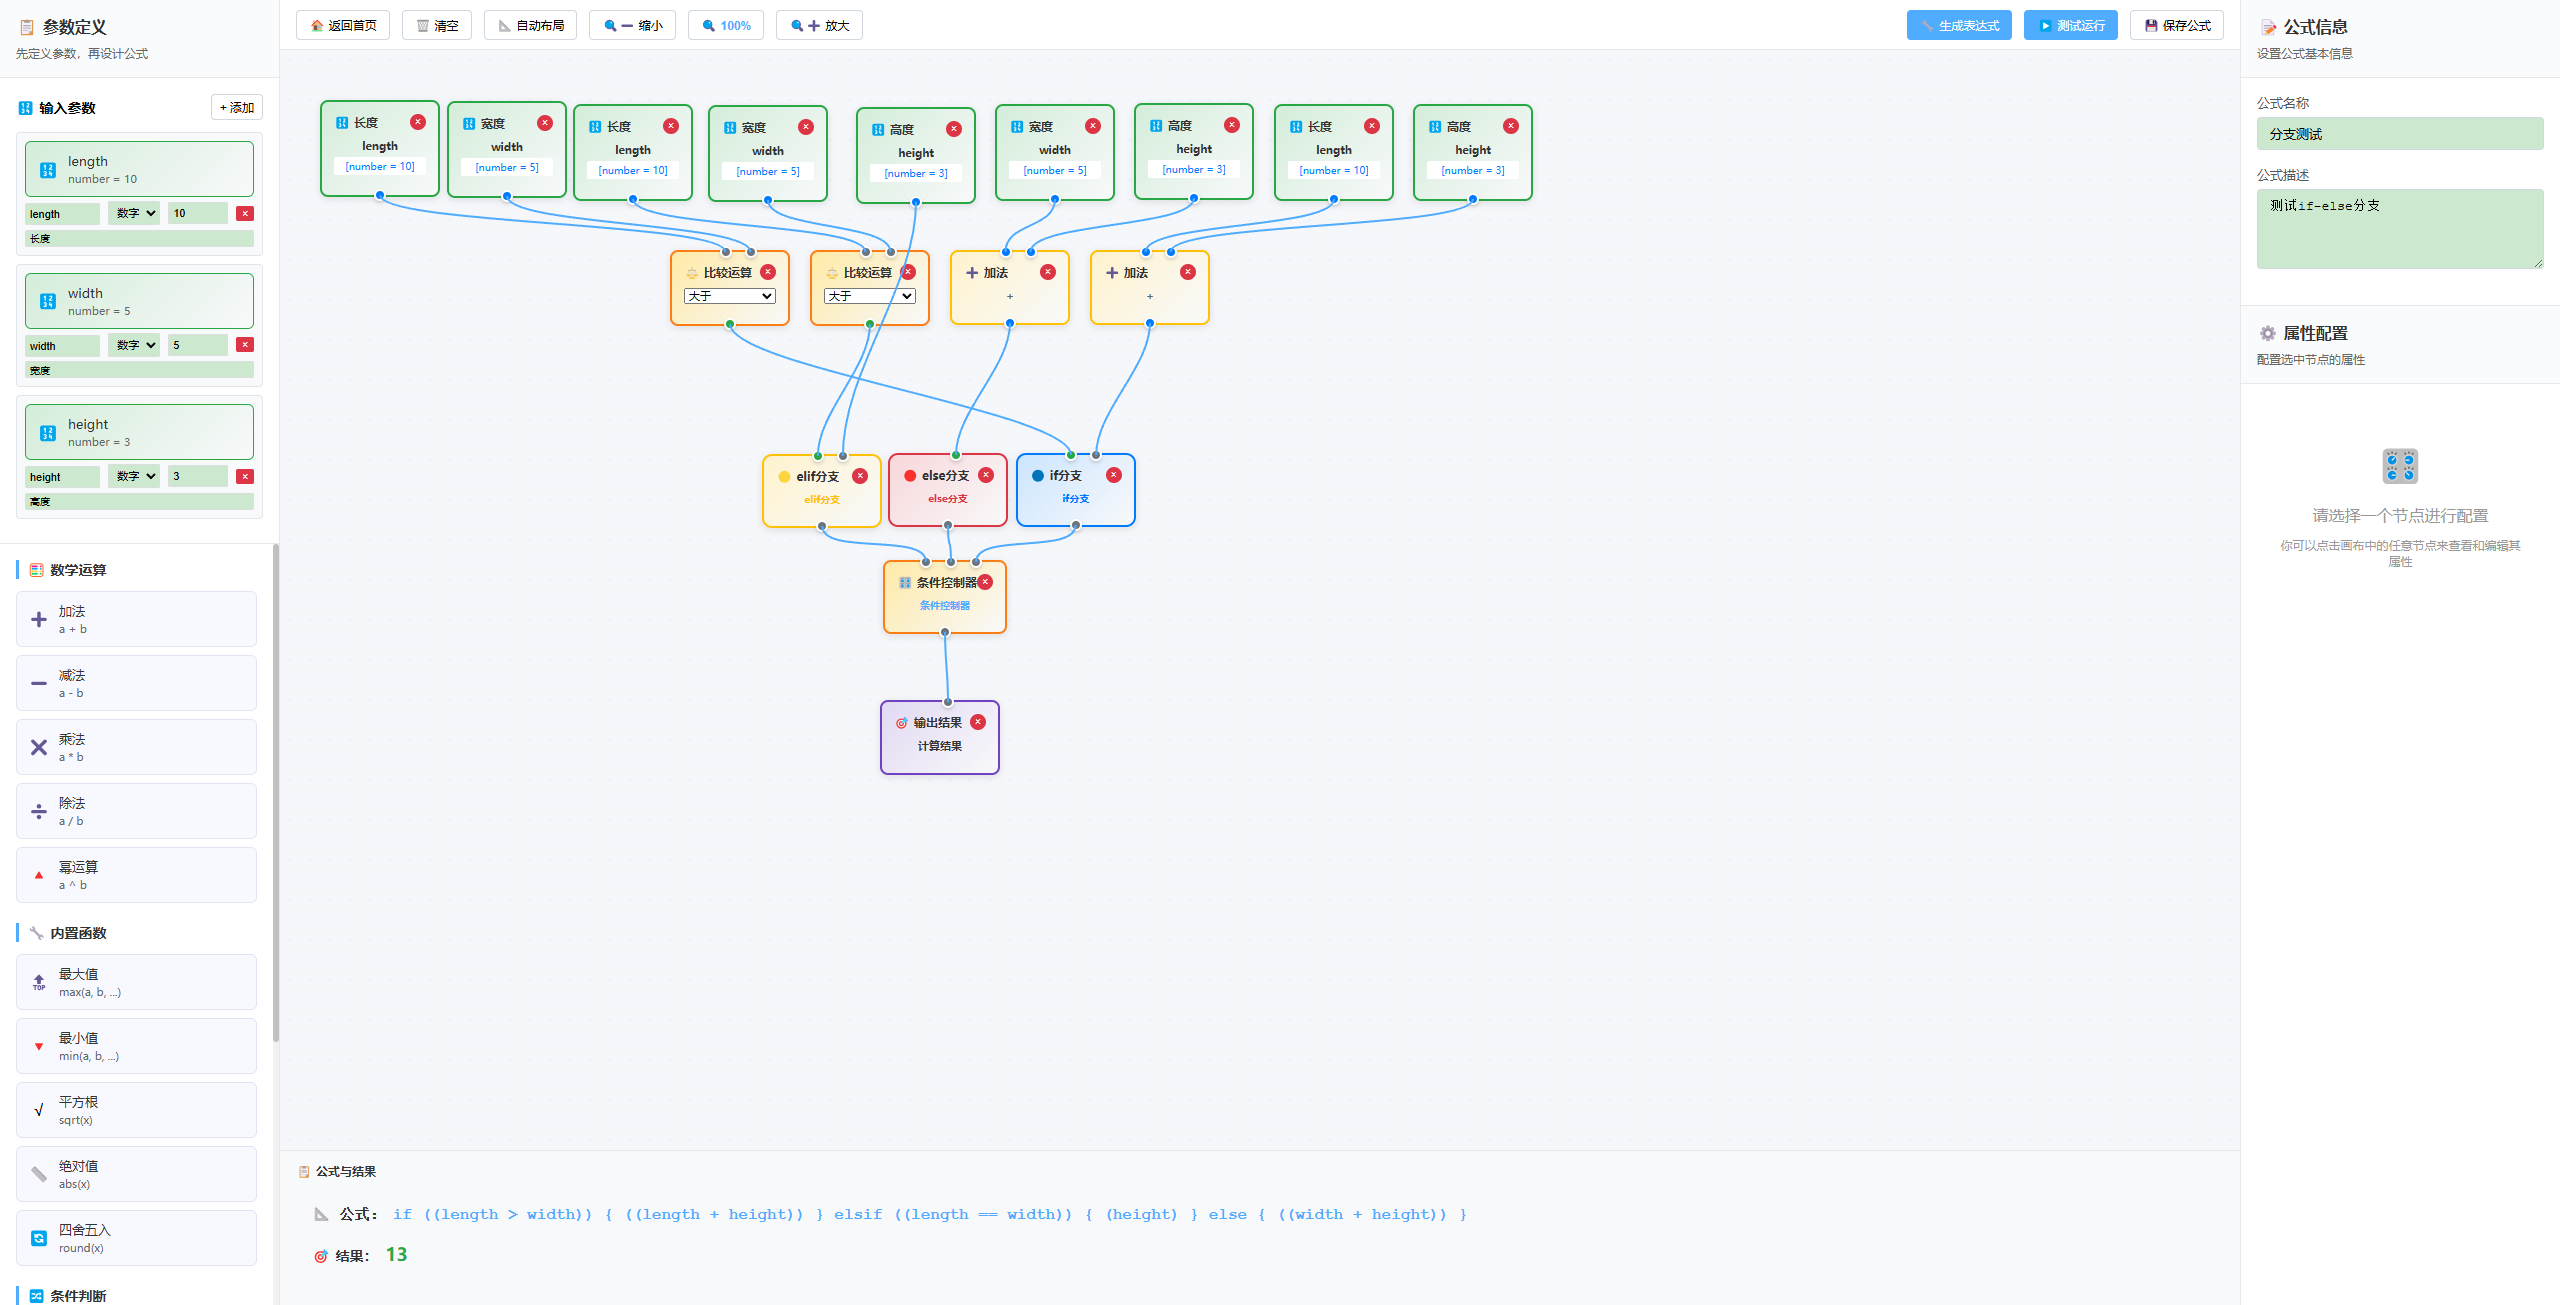The width and height of the screenshot is (2560, 1305).
Task: Click 自动布局 in the toolbar
Action: 531,25
